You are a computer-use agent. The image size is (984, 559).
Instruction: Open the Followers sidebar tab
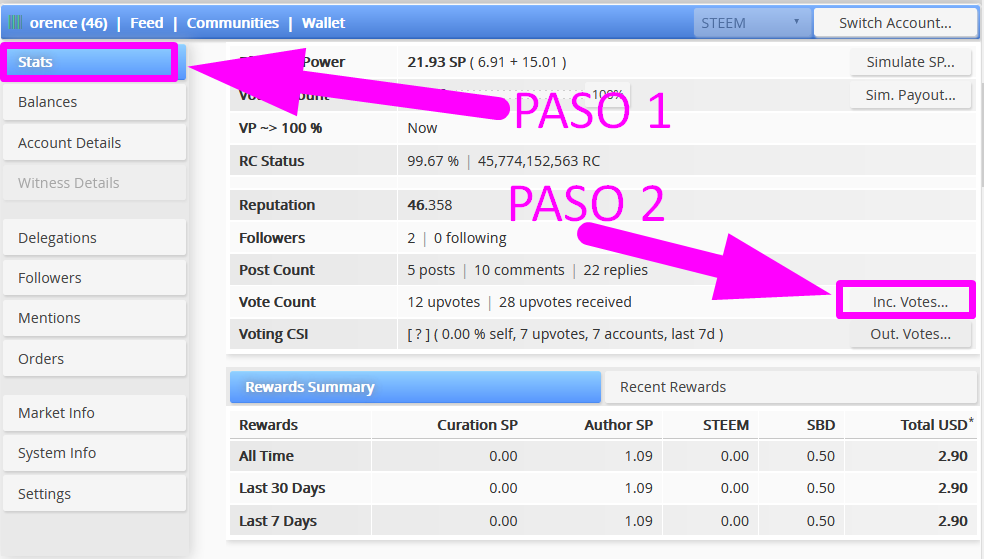coord(95,278)
